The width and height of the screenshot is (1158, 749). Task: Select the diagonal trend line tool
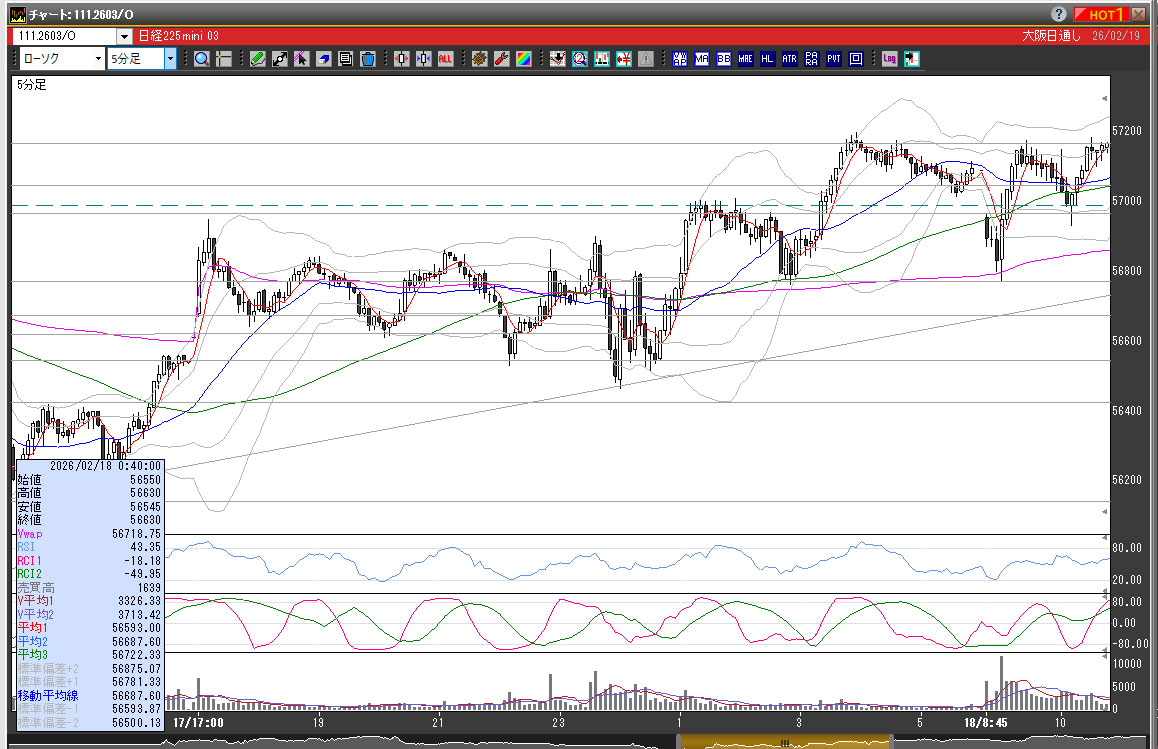tap(279, 59)
